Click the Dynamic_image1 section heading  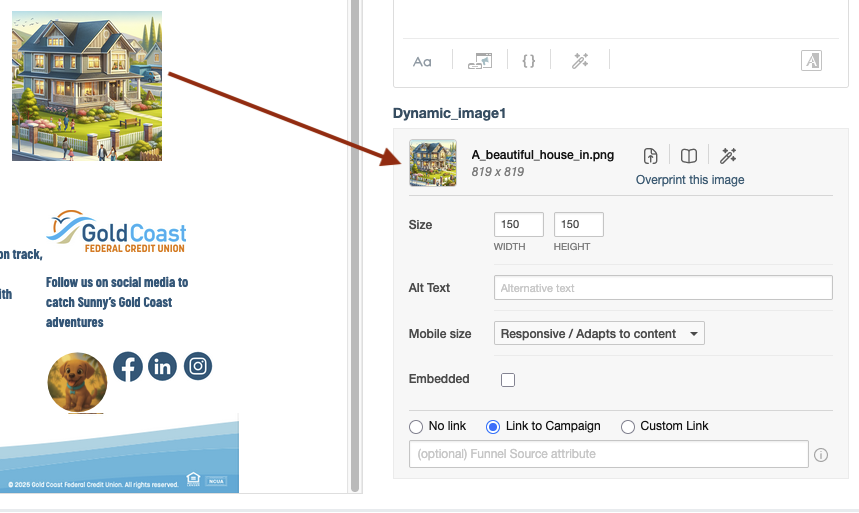tap(449, 113)
